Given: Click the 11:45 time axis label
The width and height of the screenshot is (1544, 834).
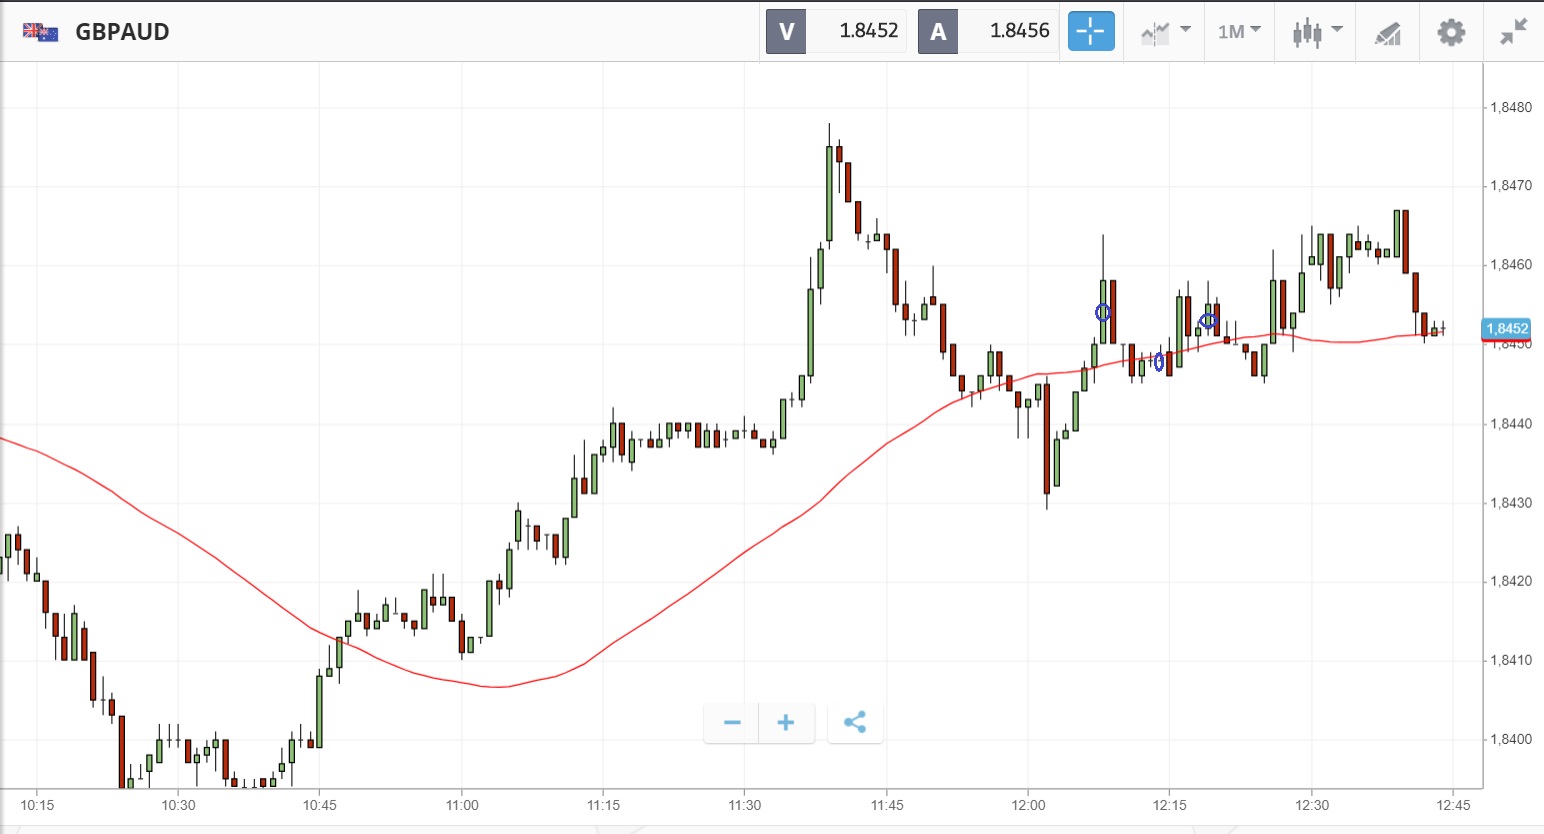Looking at the screenshot, I should click(x=887, y=805).
